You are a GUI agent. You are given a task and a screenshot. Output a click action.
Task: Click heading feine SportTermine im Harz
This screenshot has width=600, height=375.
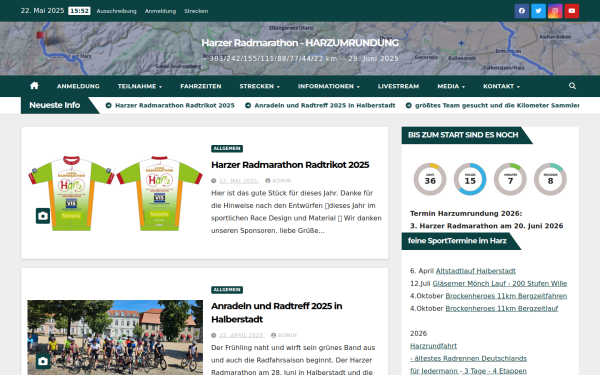tap(457, 241)
